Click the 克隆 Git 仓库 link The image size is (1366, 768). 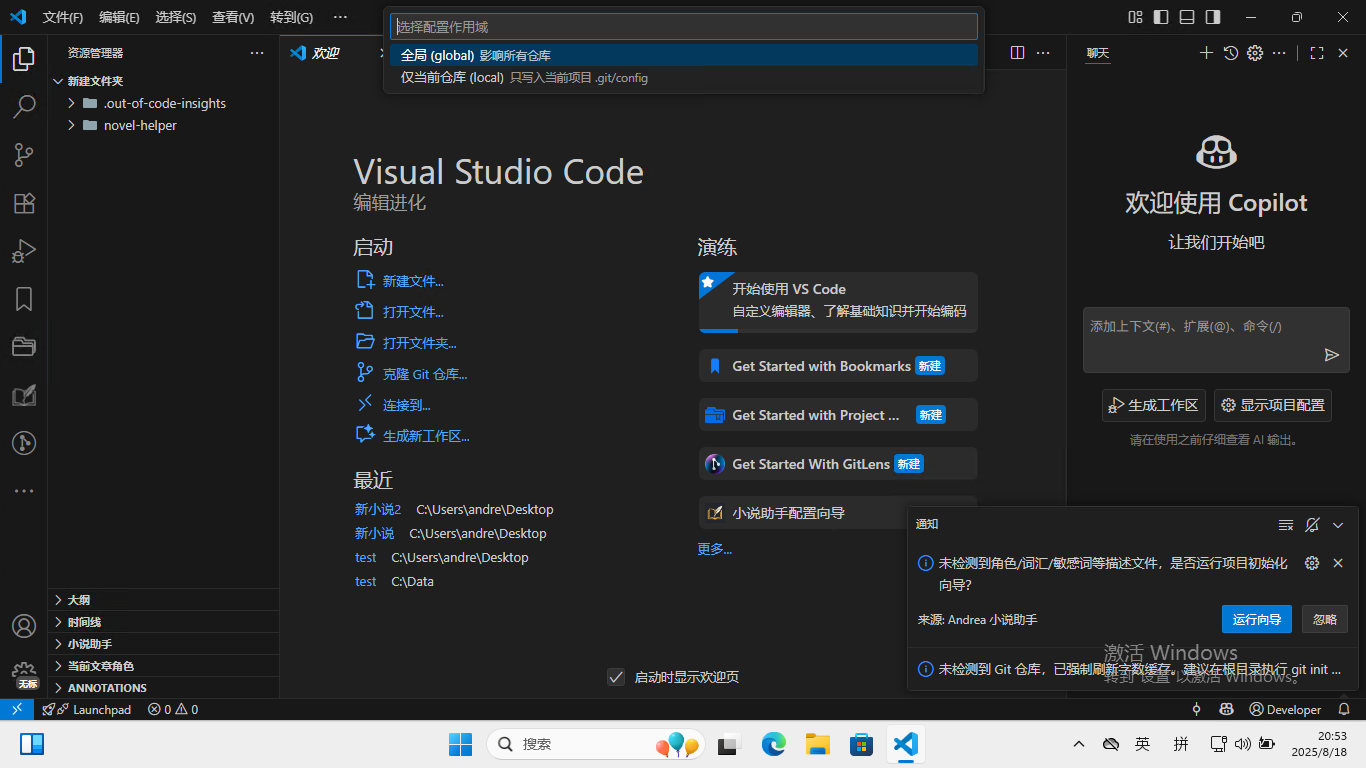tap(425, 374)
